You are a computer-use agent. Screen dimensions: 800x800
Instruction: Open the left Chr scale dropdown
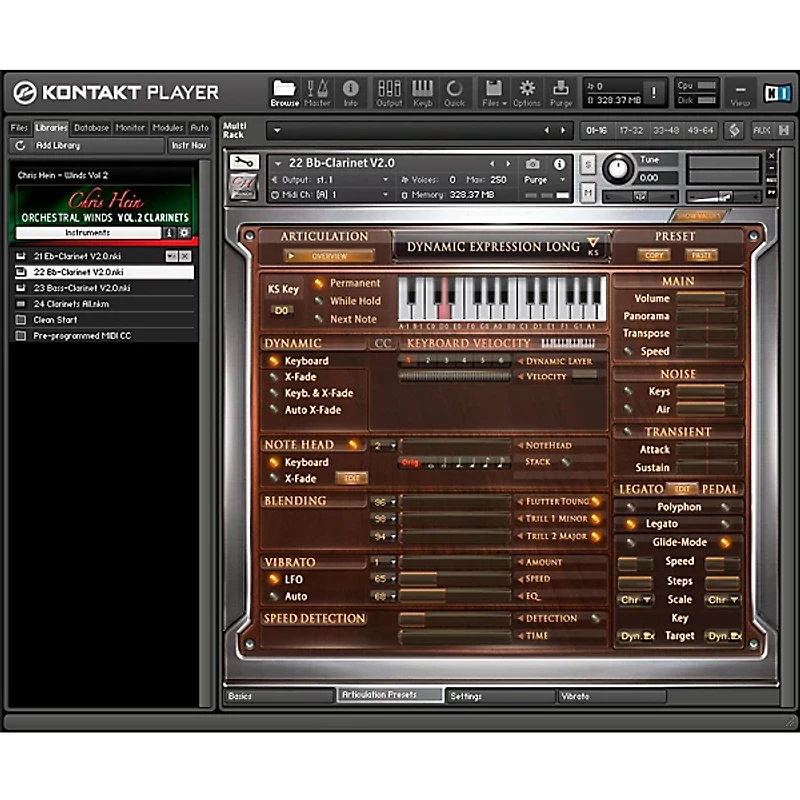[x=635, y=600]
